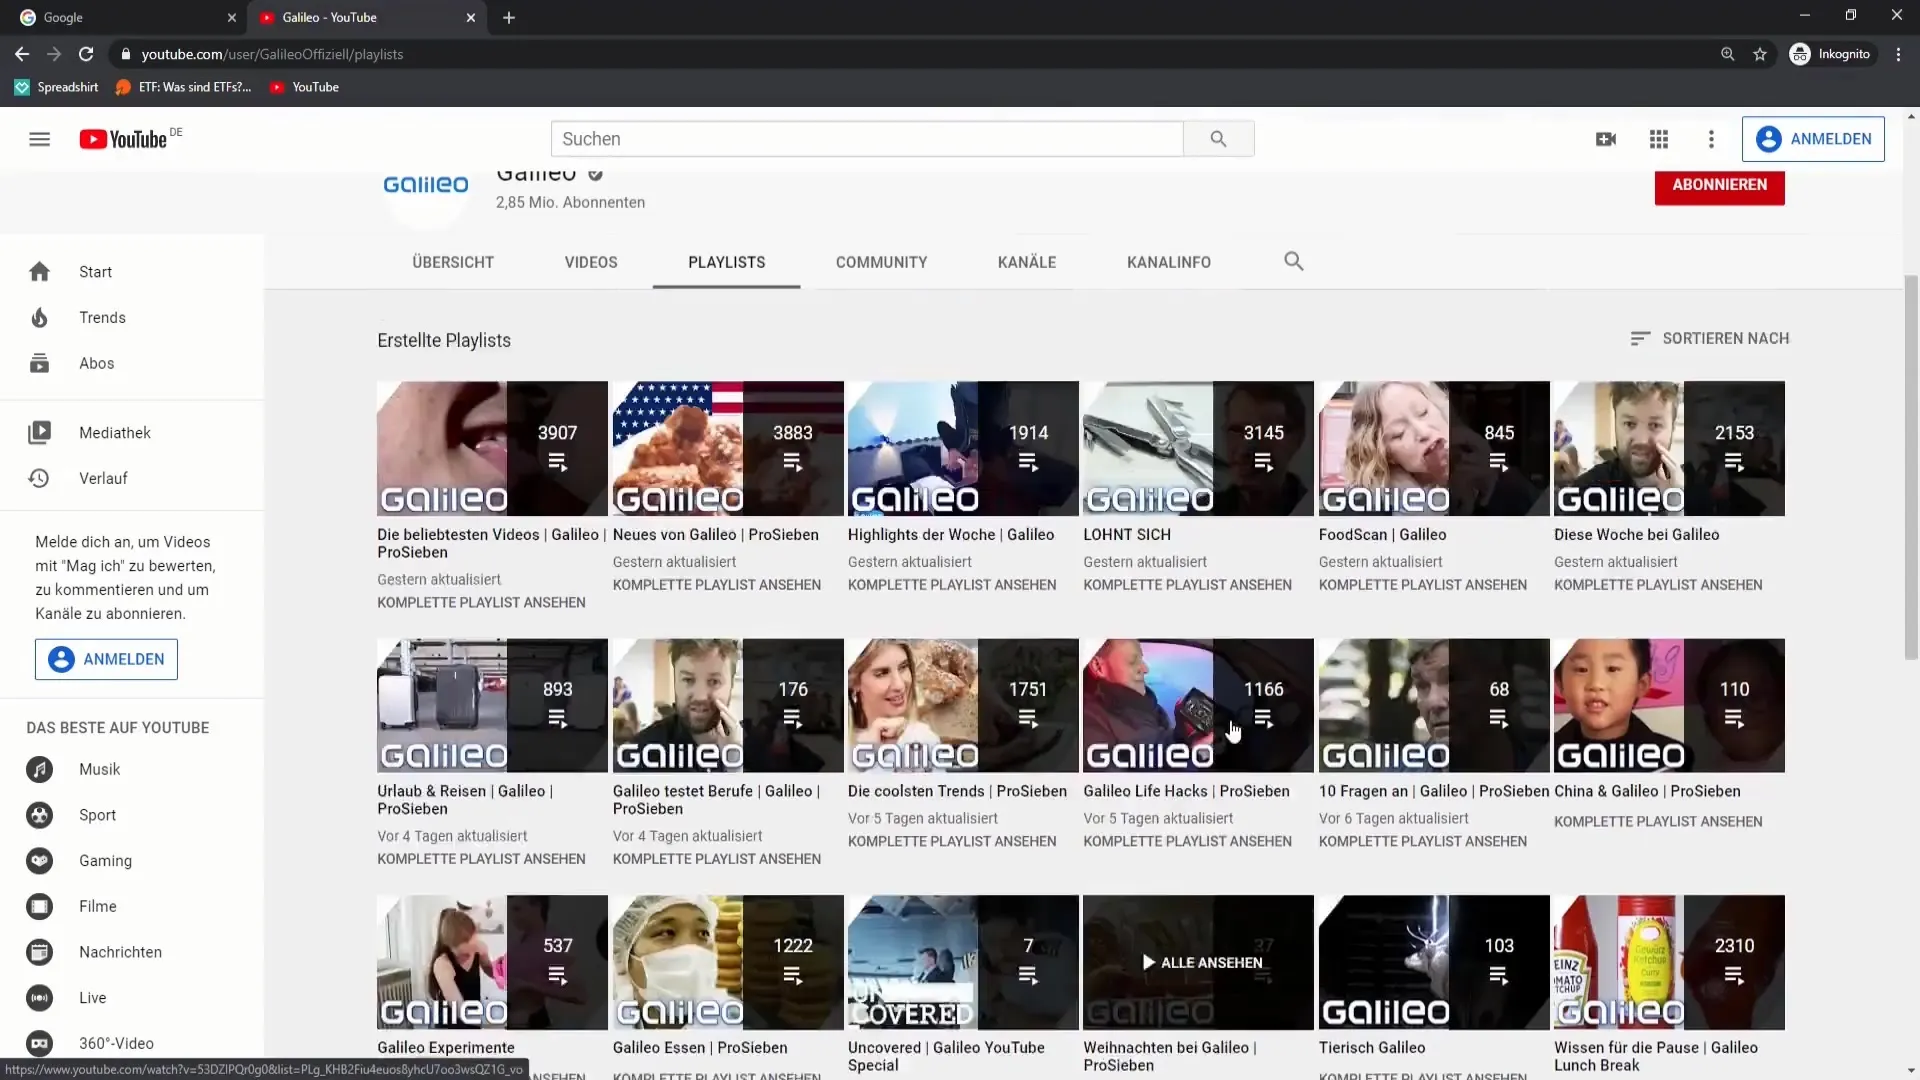Click Anmelden in top right
Viewport: 1920px width, 1080px height.
(1813, 139)
